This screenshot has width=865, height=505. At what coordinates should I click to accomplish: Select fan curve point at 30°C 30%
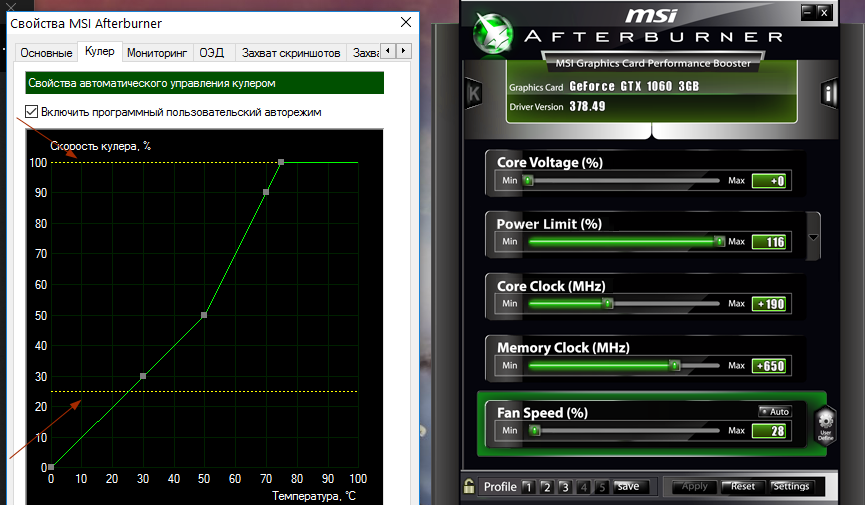pos(143,376)
